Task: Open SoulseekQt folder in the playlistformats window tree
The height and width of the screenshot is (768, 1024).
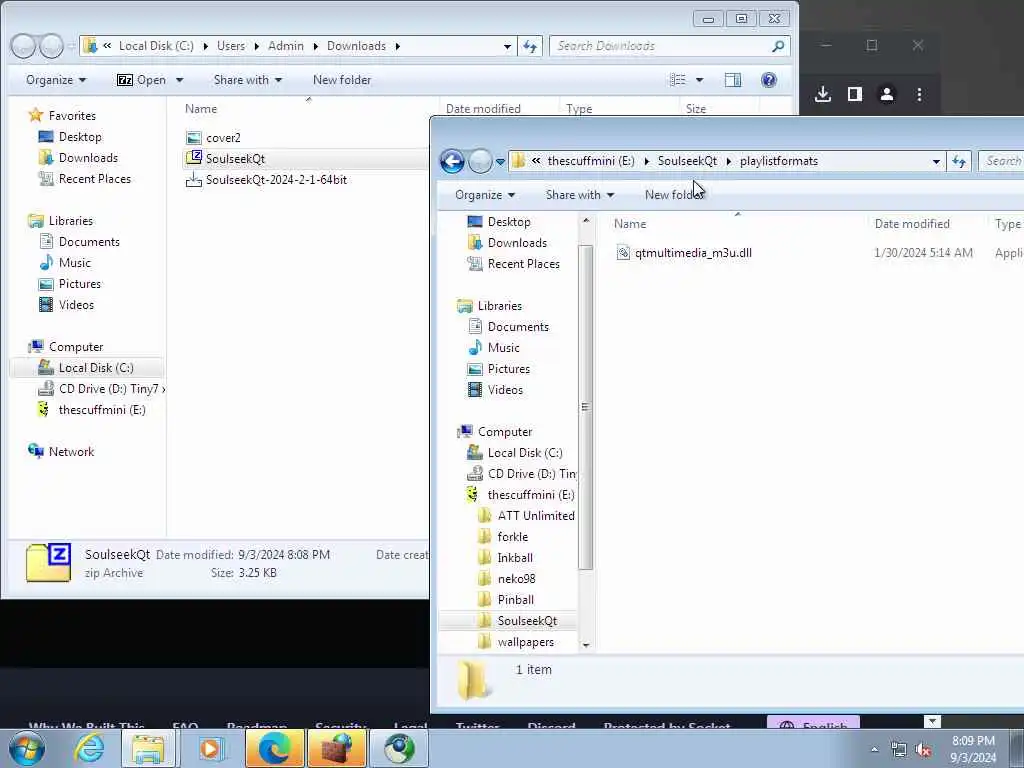Action: pos(526,621)
